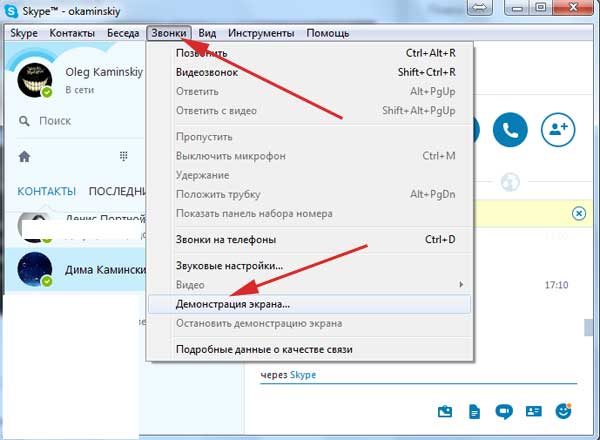Click the emoticon smiley icon
The width and height of the screenshot is (600, 440).
[563, 411]
